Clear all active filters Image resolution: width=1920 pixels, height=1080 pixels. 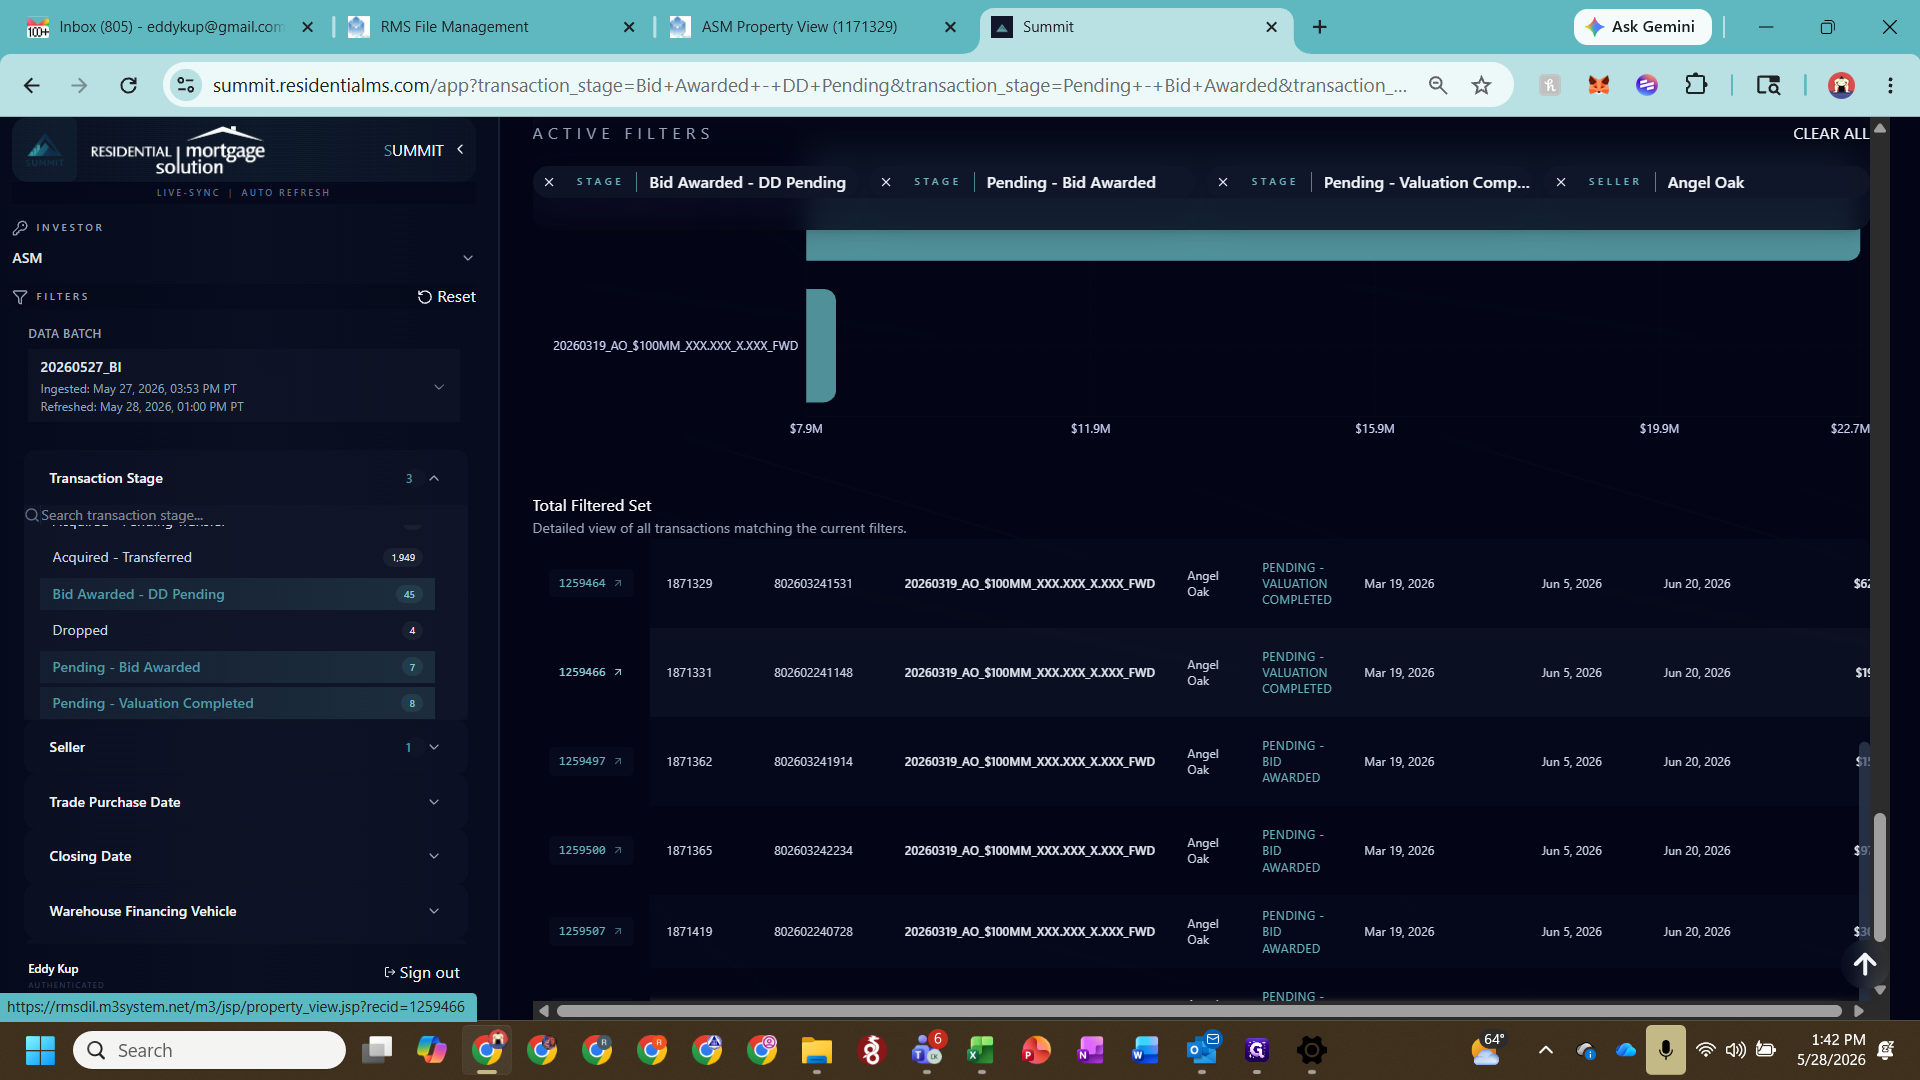point(1830,133)
